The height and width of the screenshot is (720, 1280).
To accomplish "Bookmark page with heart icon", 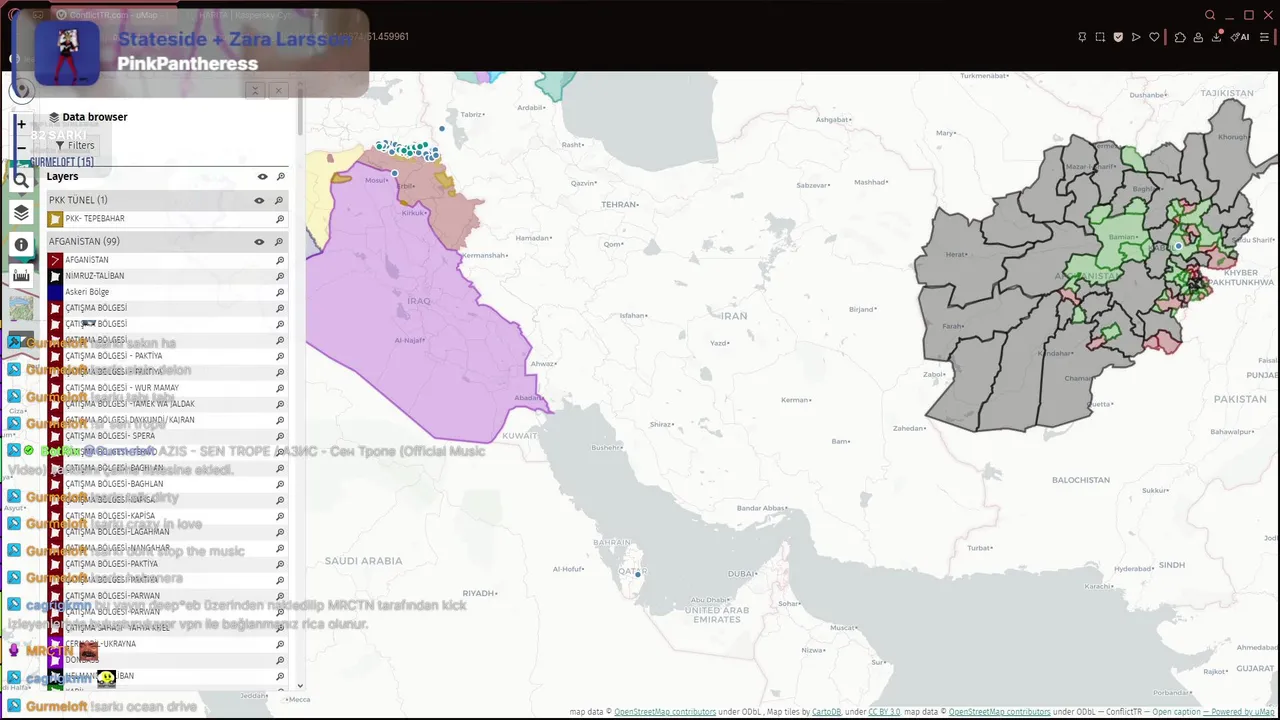I will click(x=1154, y=37).
